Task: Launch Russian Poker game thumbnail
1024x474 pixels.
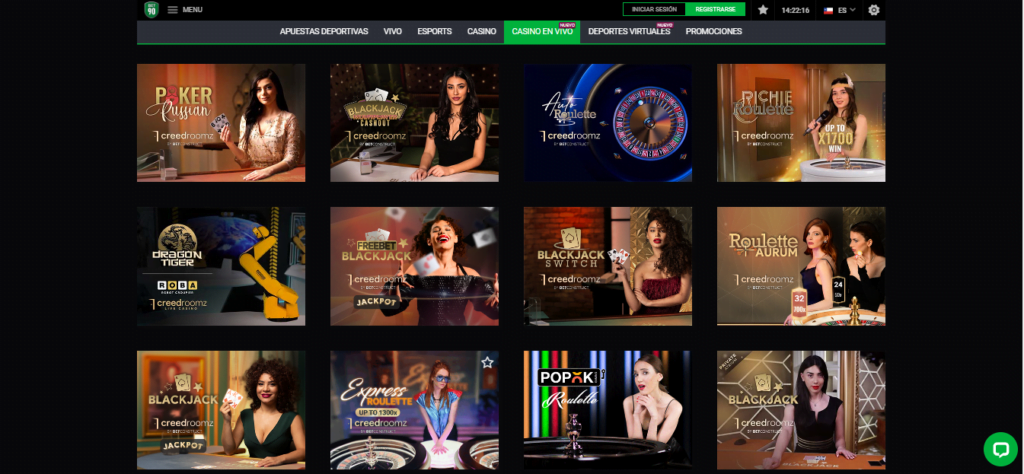Action: 221,123
